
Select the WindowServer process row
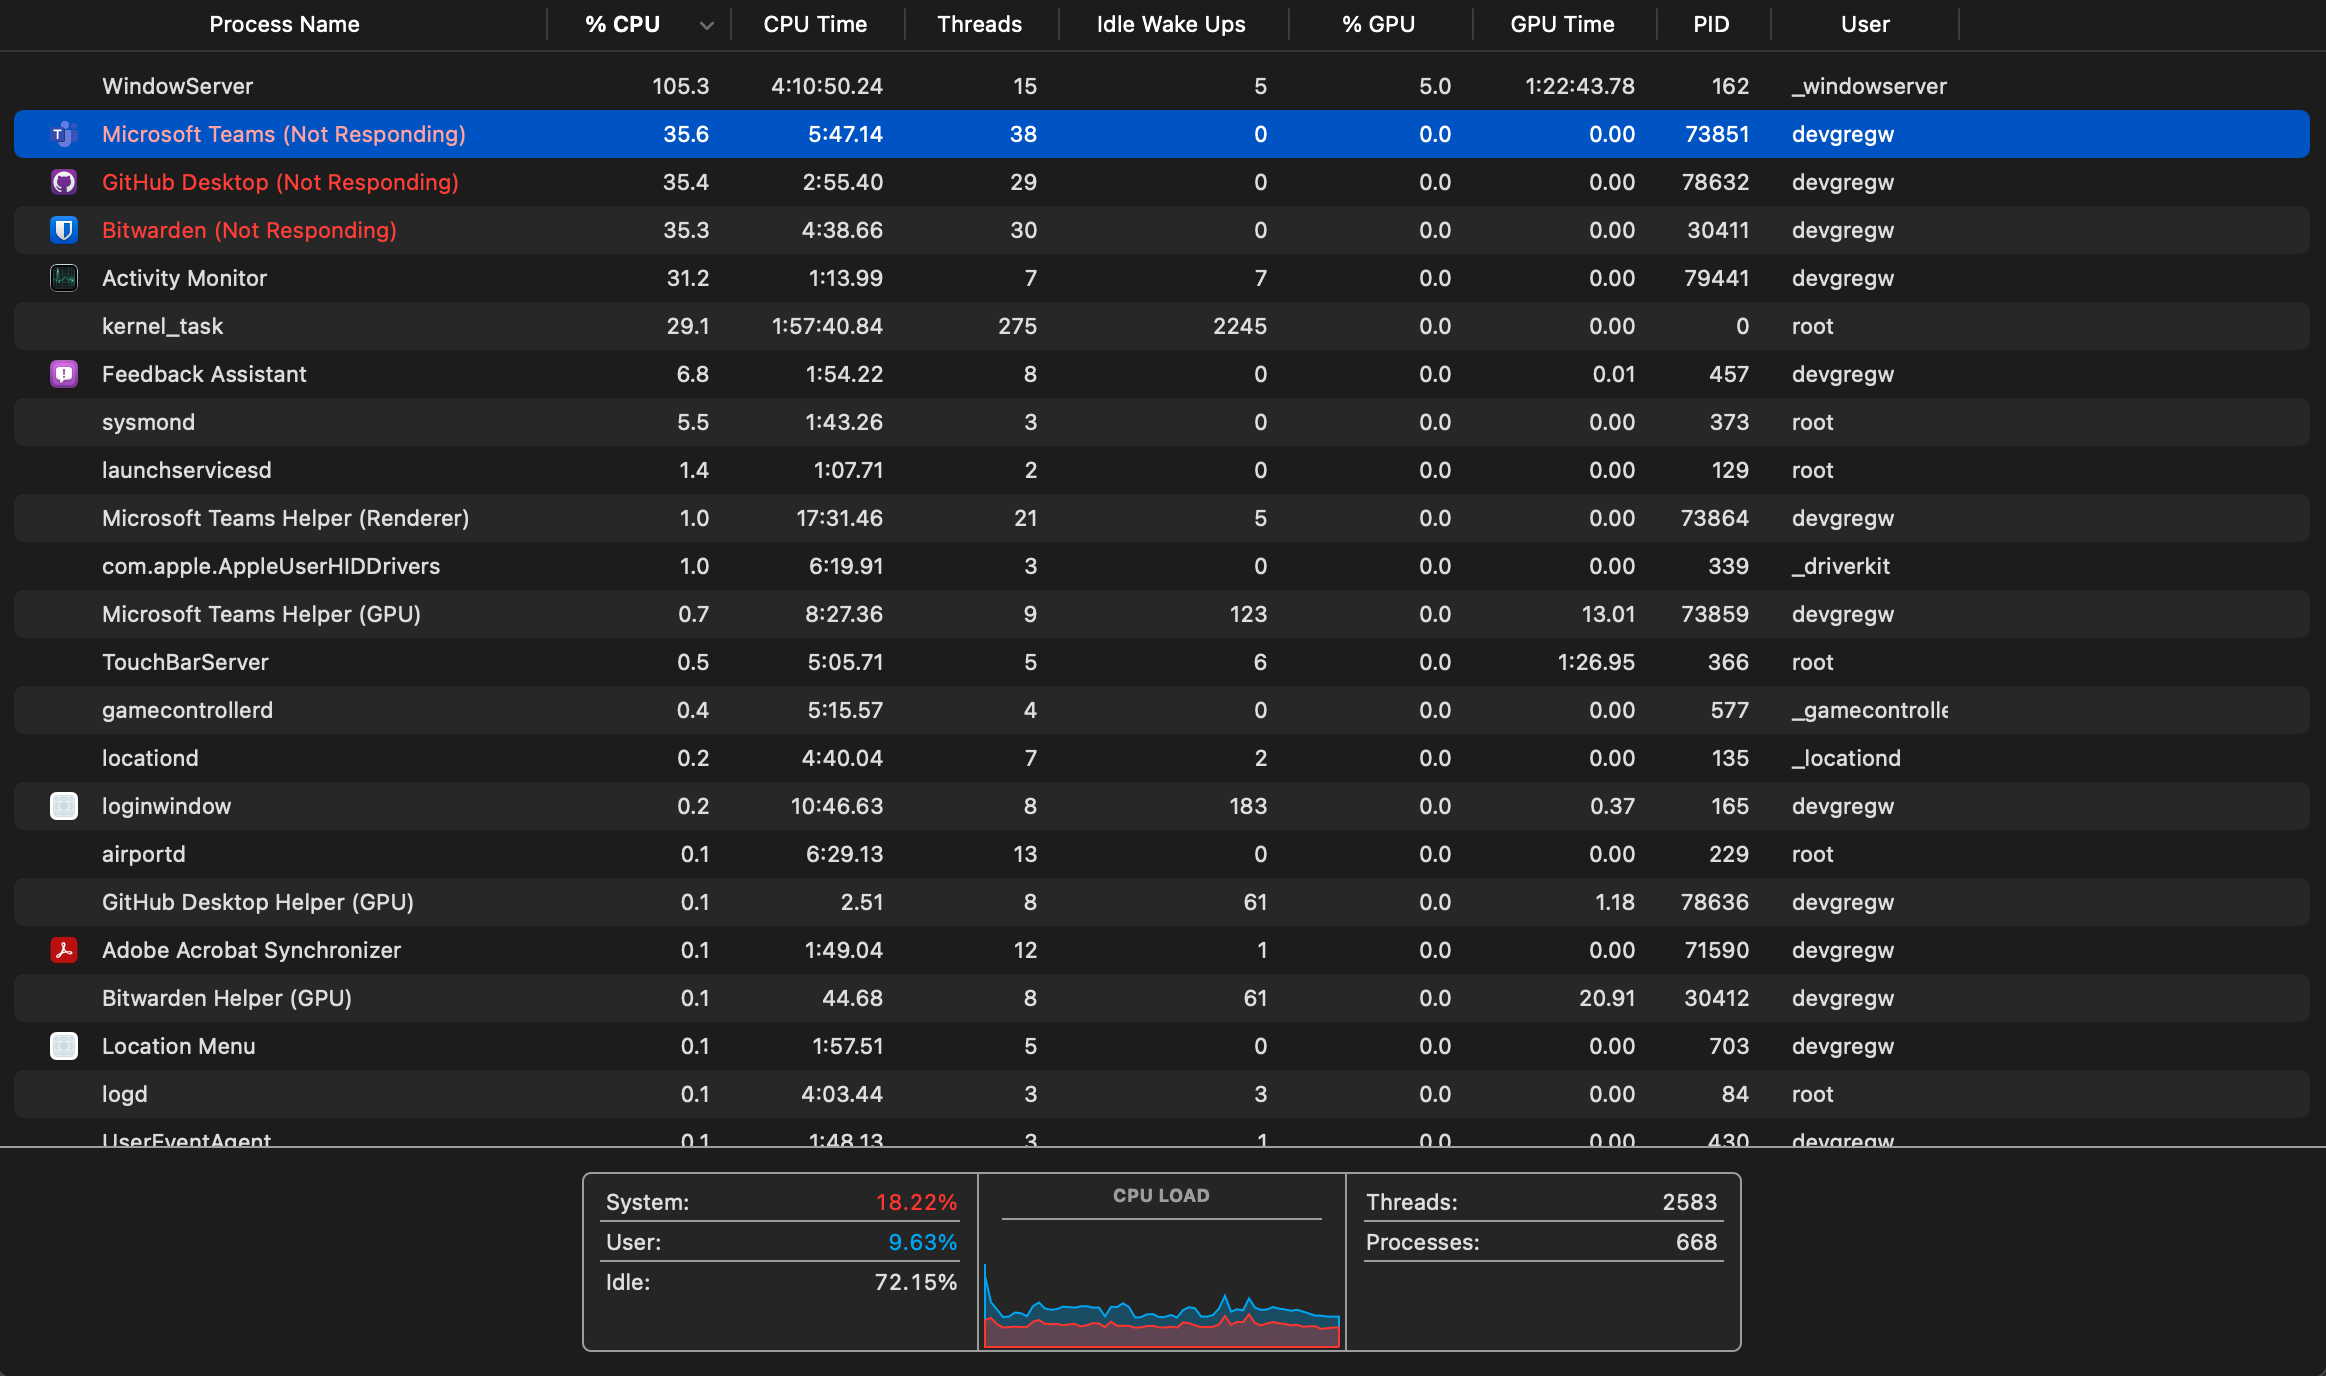[1162, 86]
